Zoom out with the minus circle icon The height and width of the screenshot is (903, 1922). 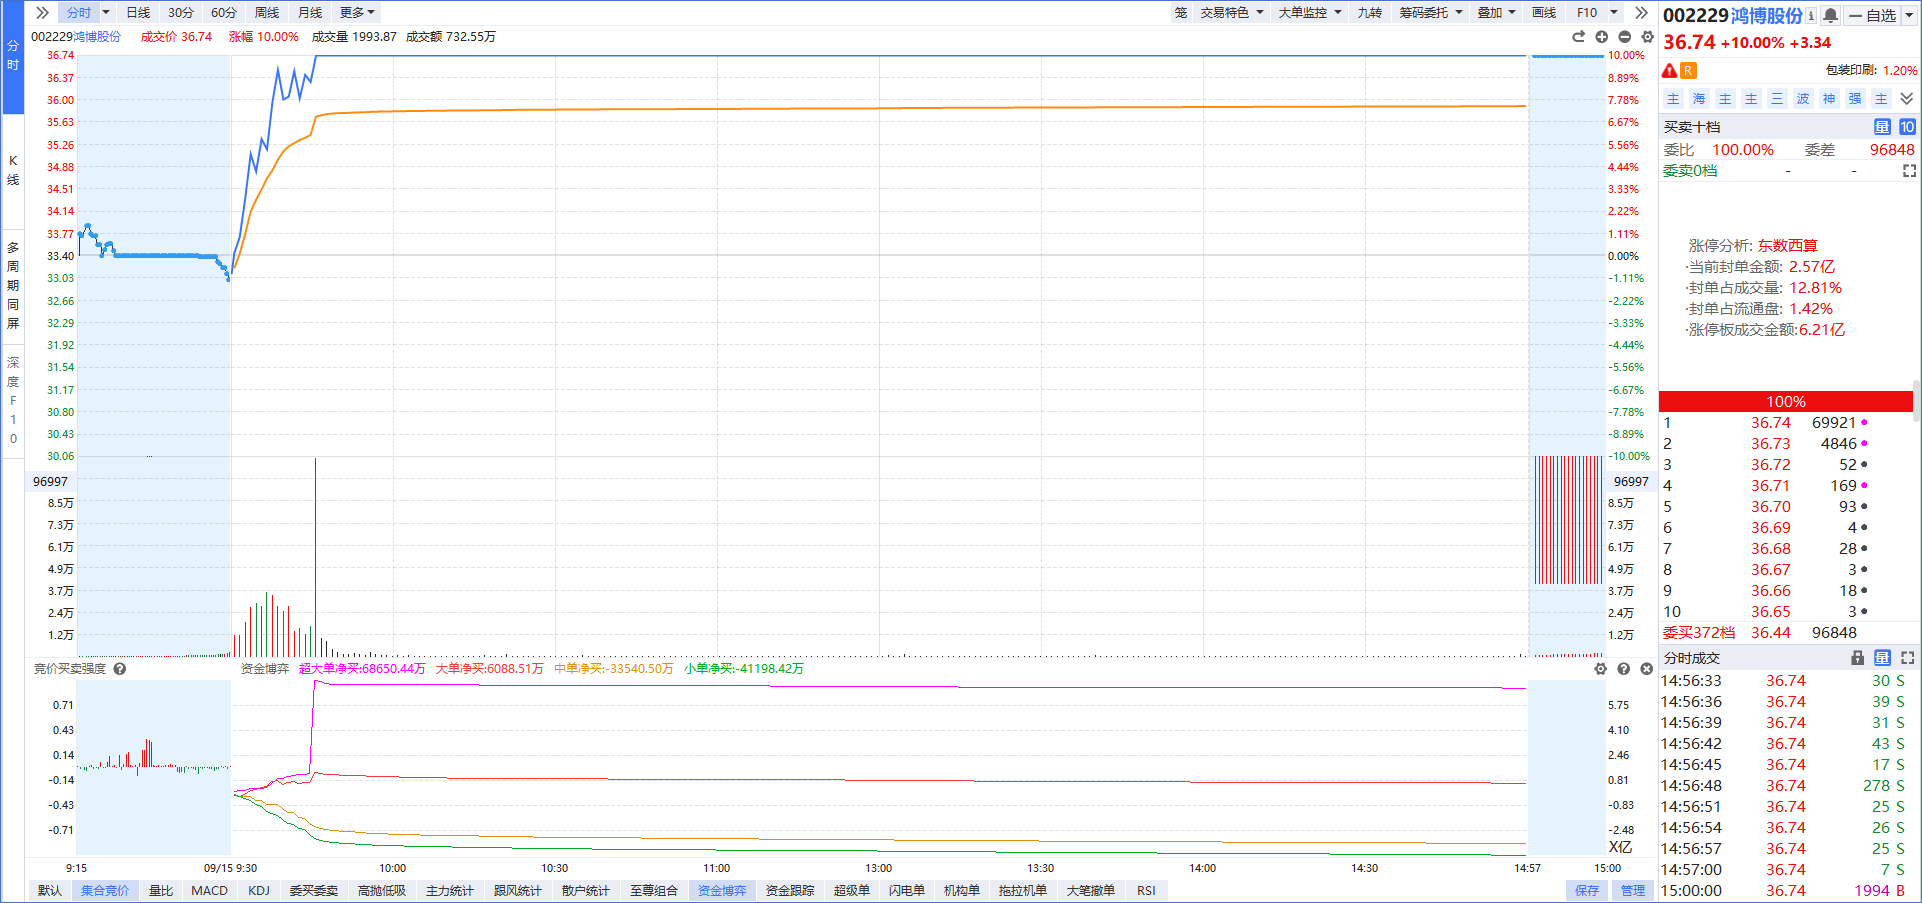pos(1625,37)
